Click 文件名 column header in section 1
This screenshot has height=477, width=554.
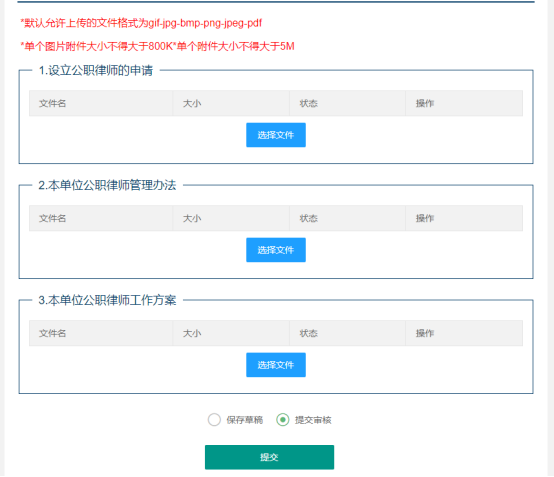pyautogui.click(x=52, y=104)
